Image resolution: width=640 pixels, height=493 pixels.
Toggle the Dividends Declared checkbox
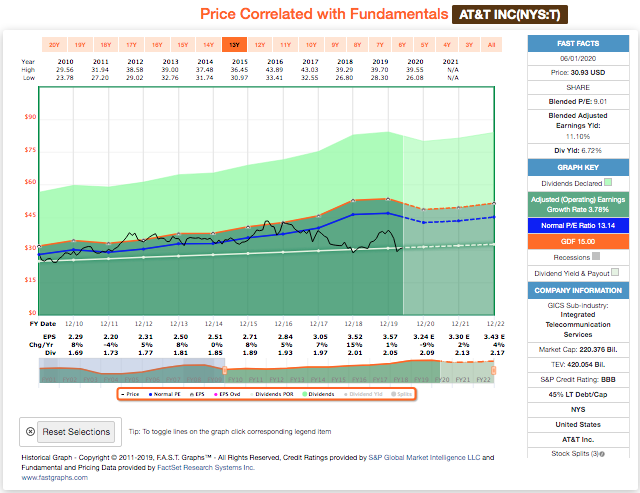[x=608, y=182]
